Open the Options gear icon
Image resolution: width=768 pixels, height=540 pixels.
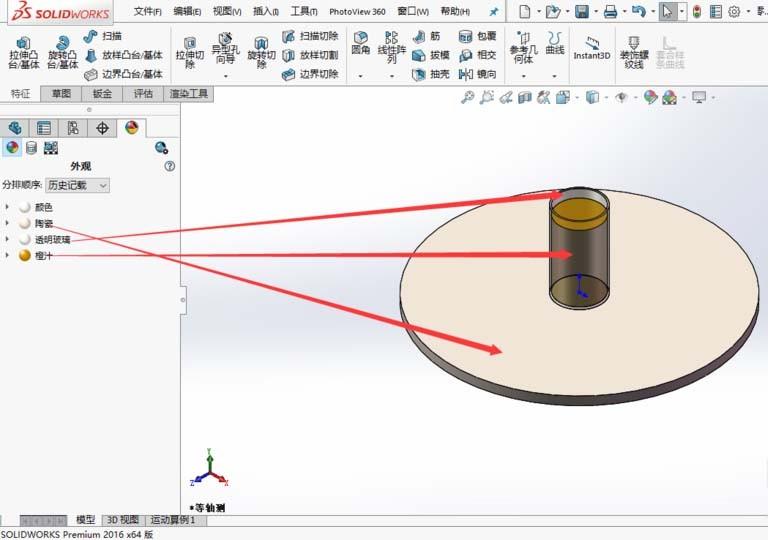pyautogui.click(x=734, y=11)
